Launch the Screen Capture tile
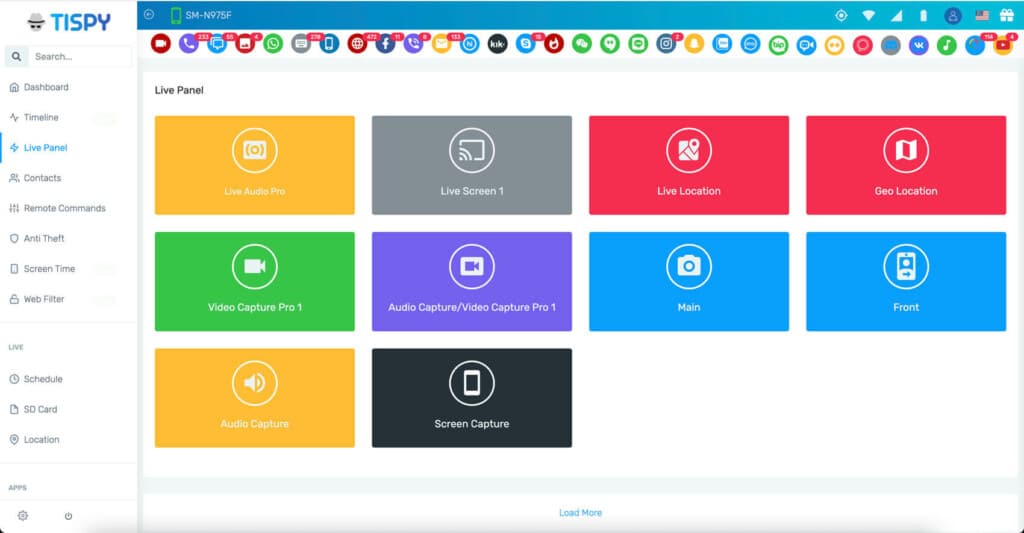Image resolution: width=1024 pixels, height=533 pixels. click(x=471, y=398)
